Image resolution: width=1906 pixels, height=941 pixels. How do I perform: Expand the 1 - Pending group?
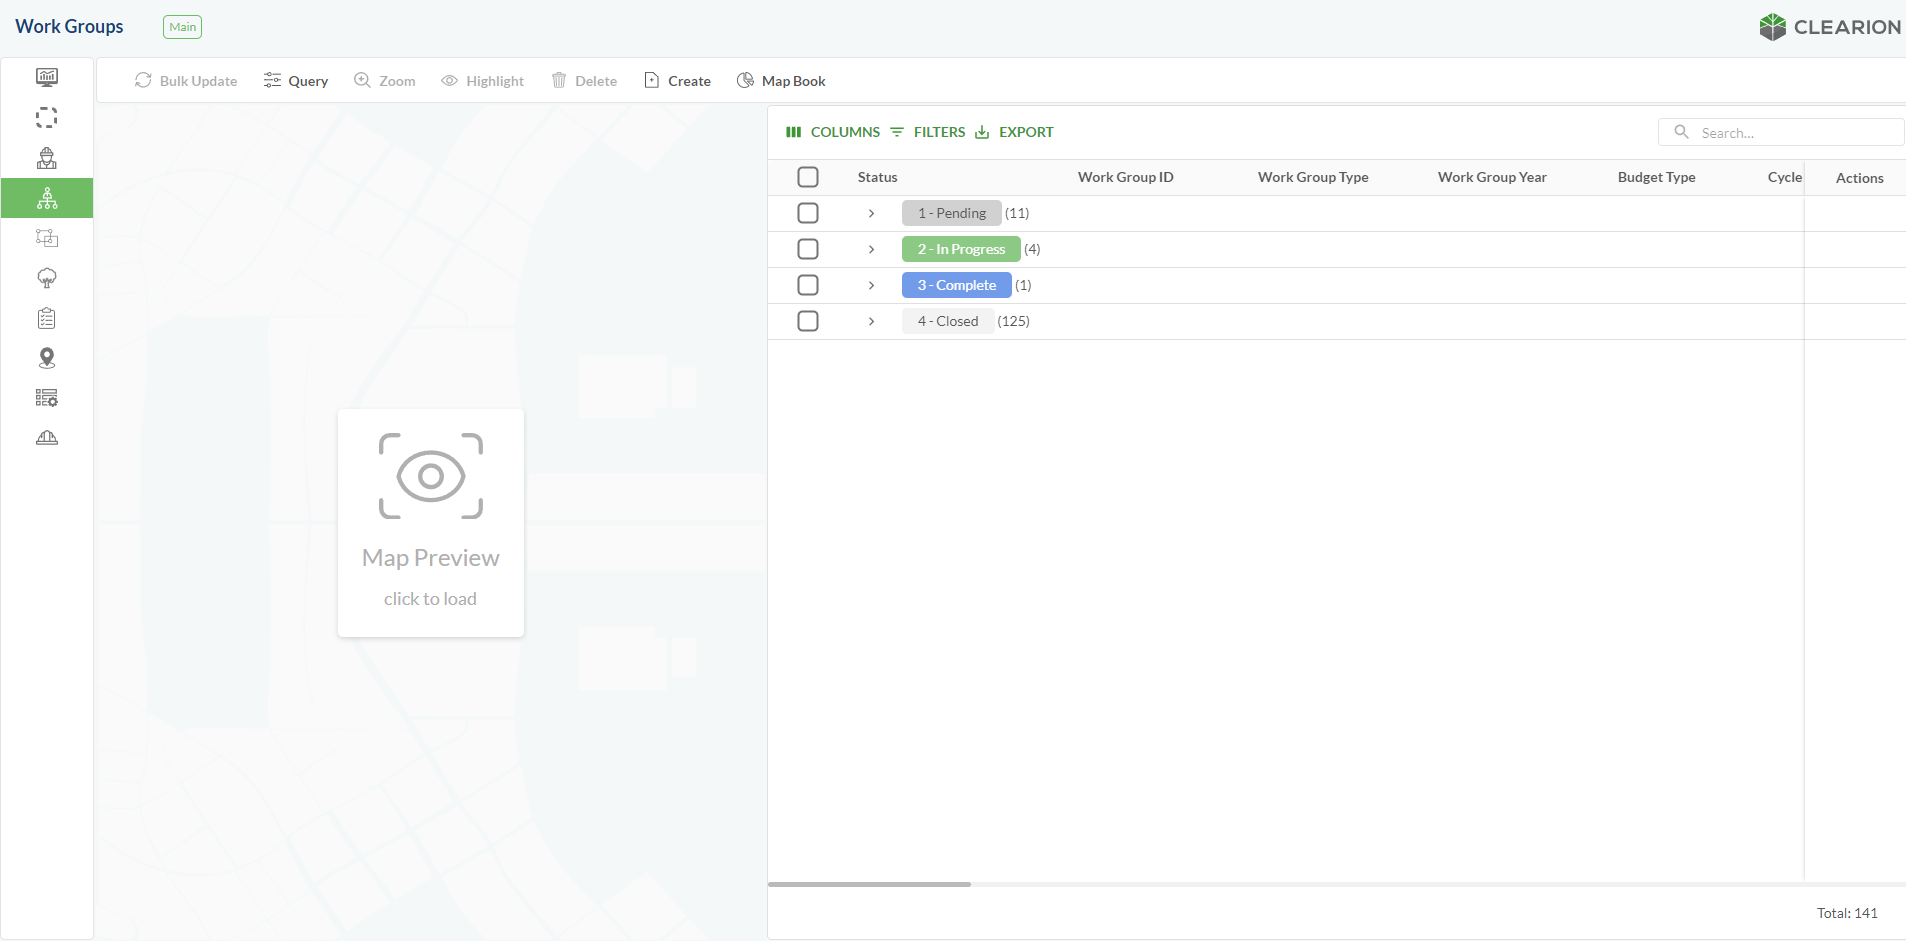coord(871,213)
